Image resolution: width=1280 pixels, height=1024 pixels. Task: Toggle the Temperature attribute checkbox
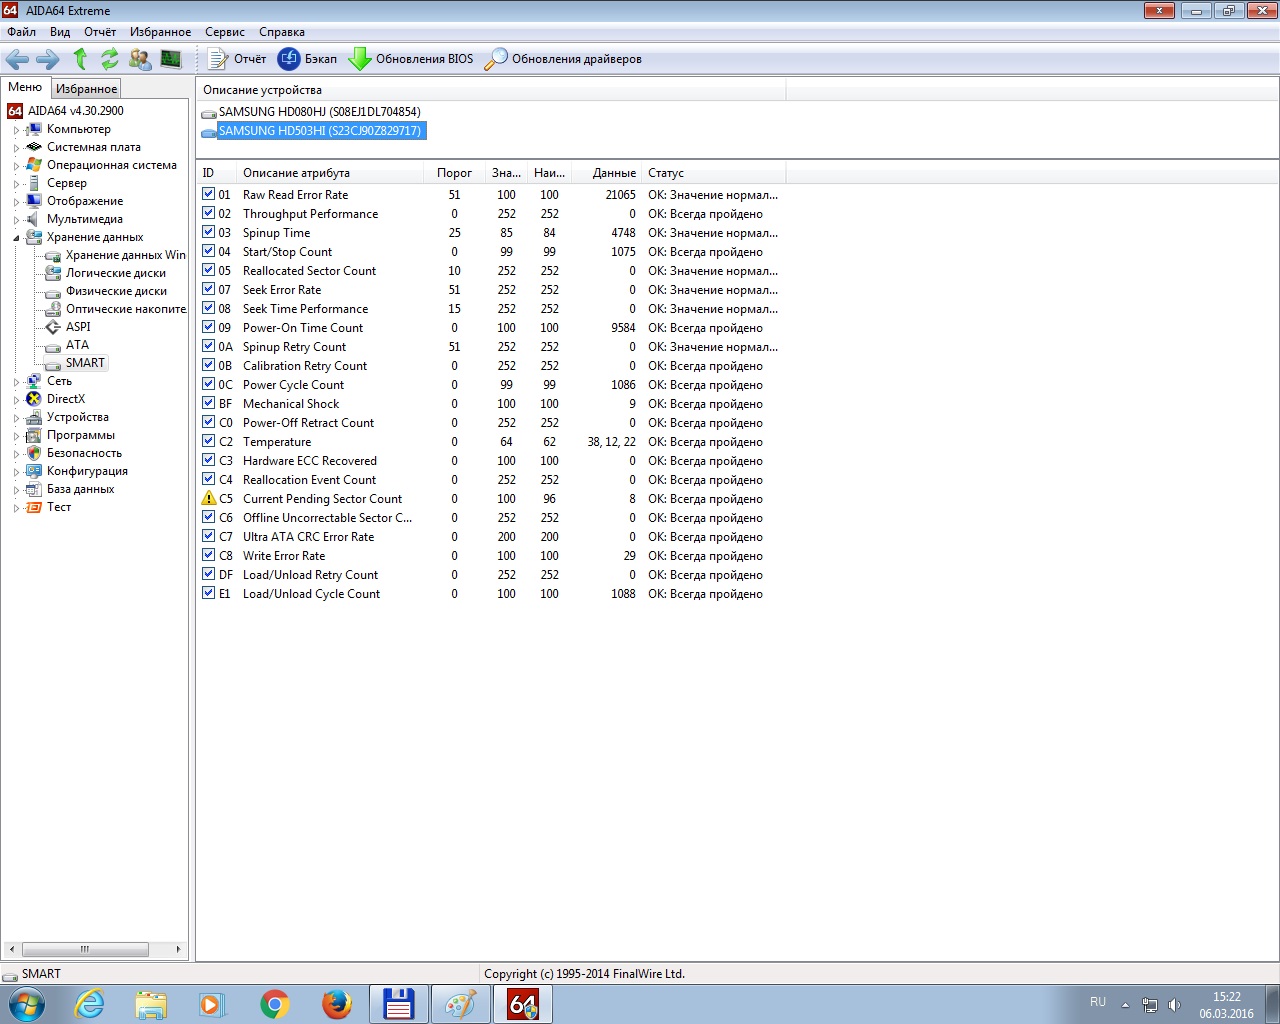click(x=209, y=441)
